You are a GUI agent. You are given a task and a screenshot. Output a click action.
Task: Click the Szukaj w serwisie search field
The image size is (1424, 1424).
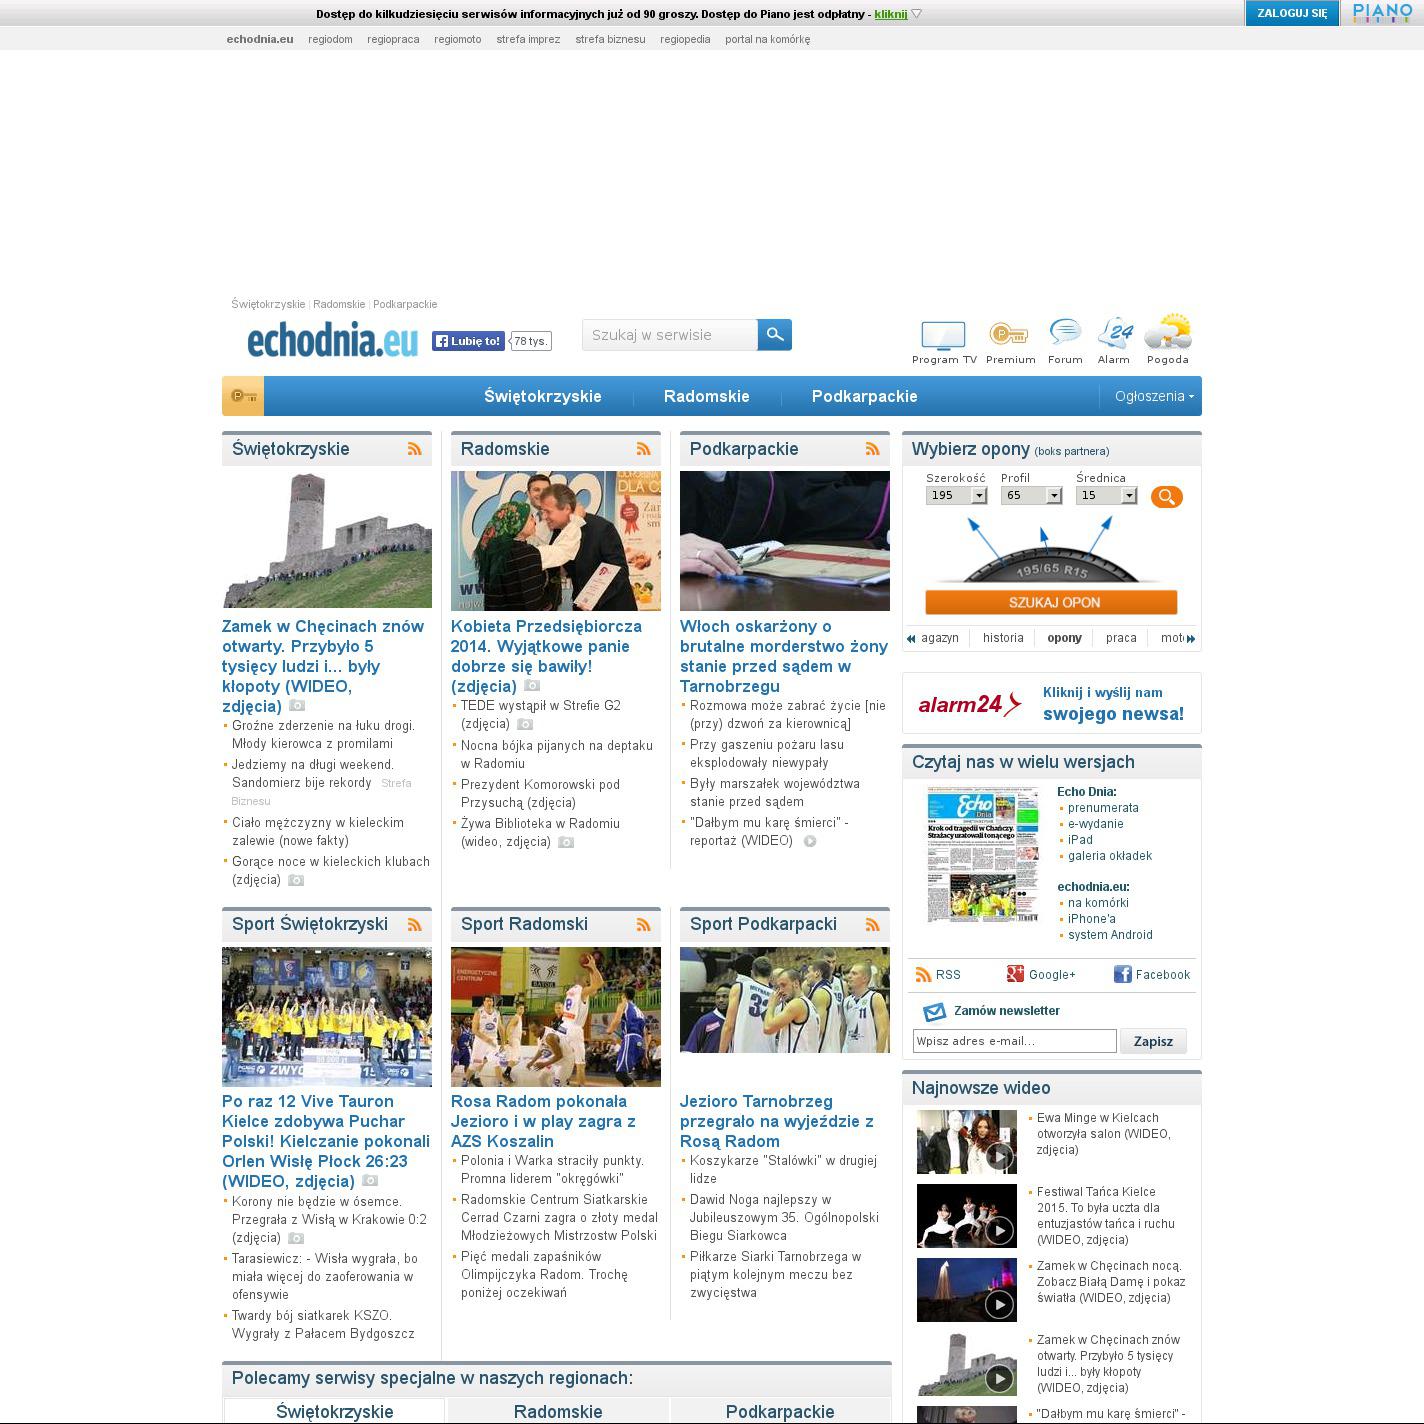(x=670, y=335)
